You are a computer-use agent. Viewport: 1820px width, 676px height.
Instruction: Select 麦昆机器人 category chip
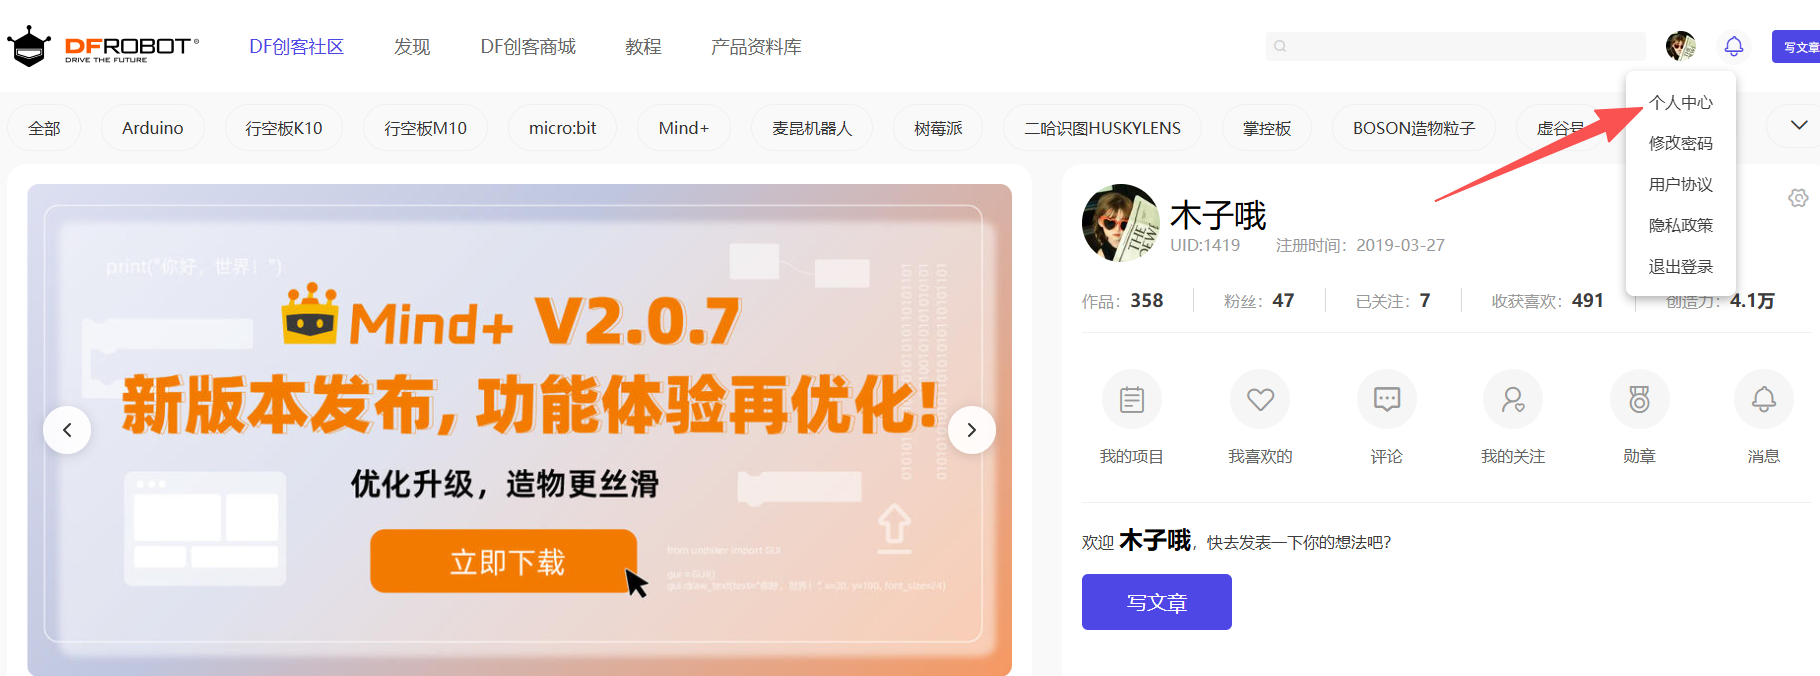[x=812, y=128]
